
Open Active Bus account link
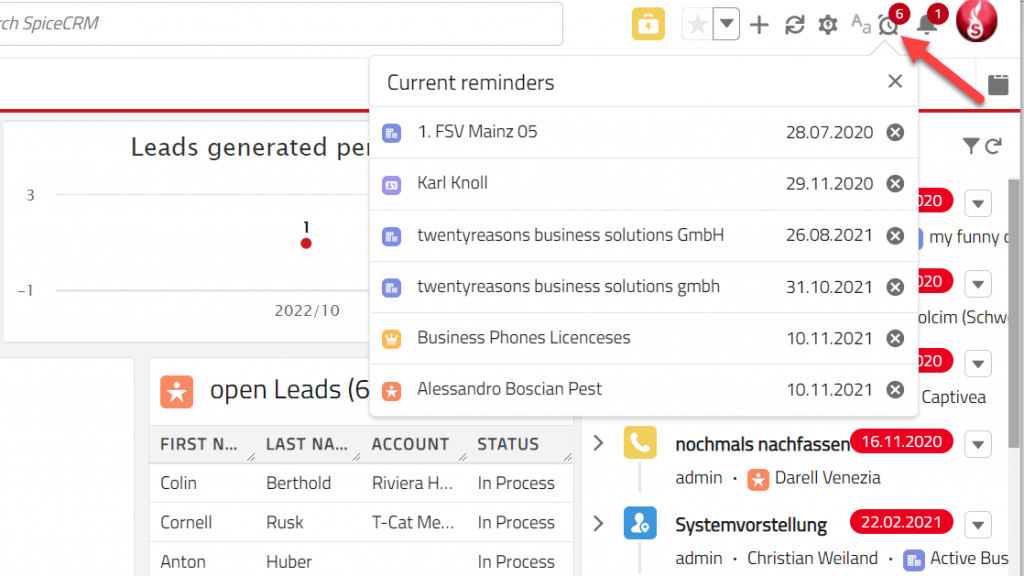pyautogui.click(x=968, y=558)
